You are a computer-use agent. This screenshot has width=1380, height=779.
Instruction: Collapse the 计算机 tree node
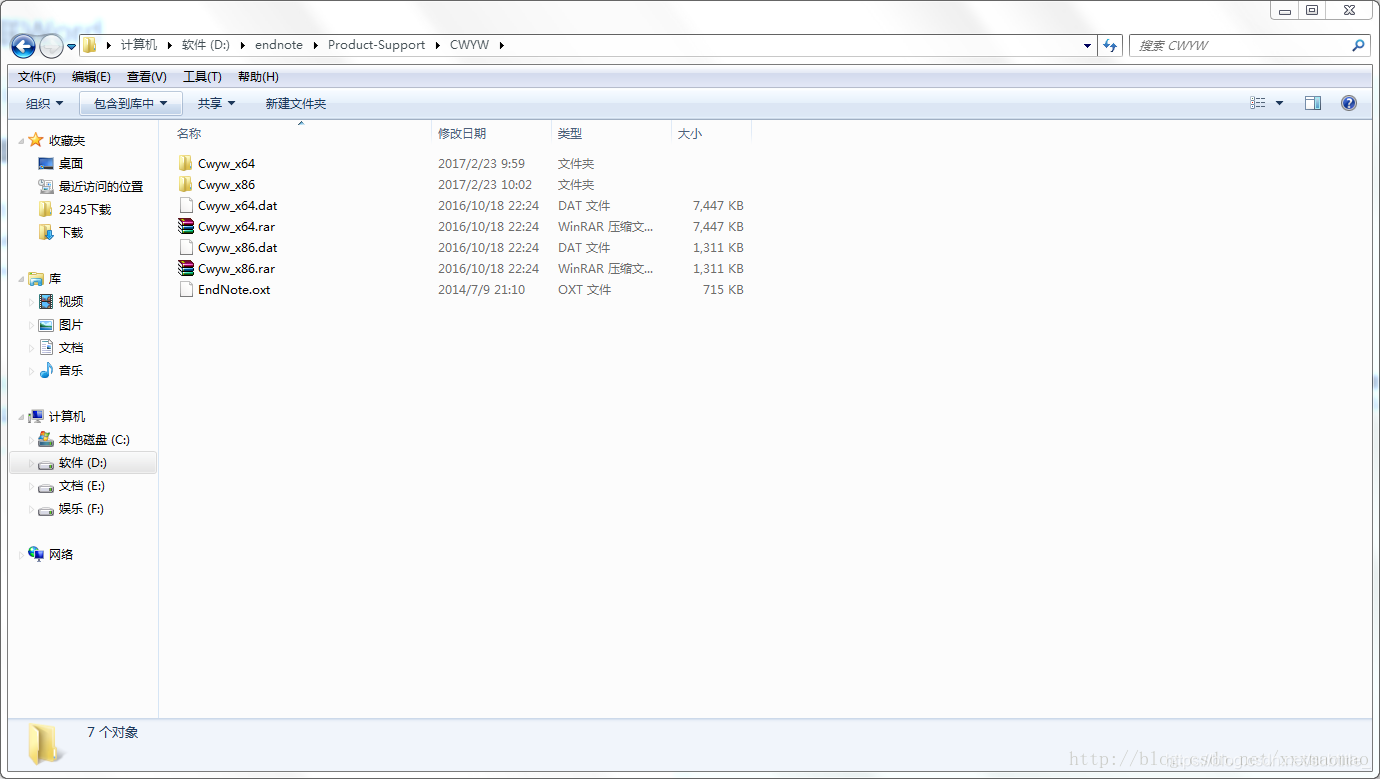[21, 417]
